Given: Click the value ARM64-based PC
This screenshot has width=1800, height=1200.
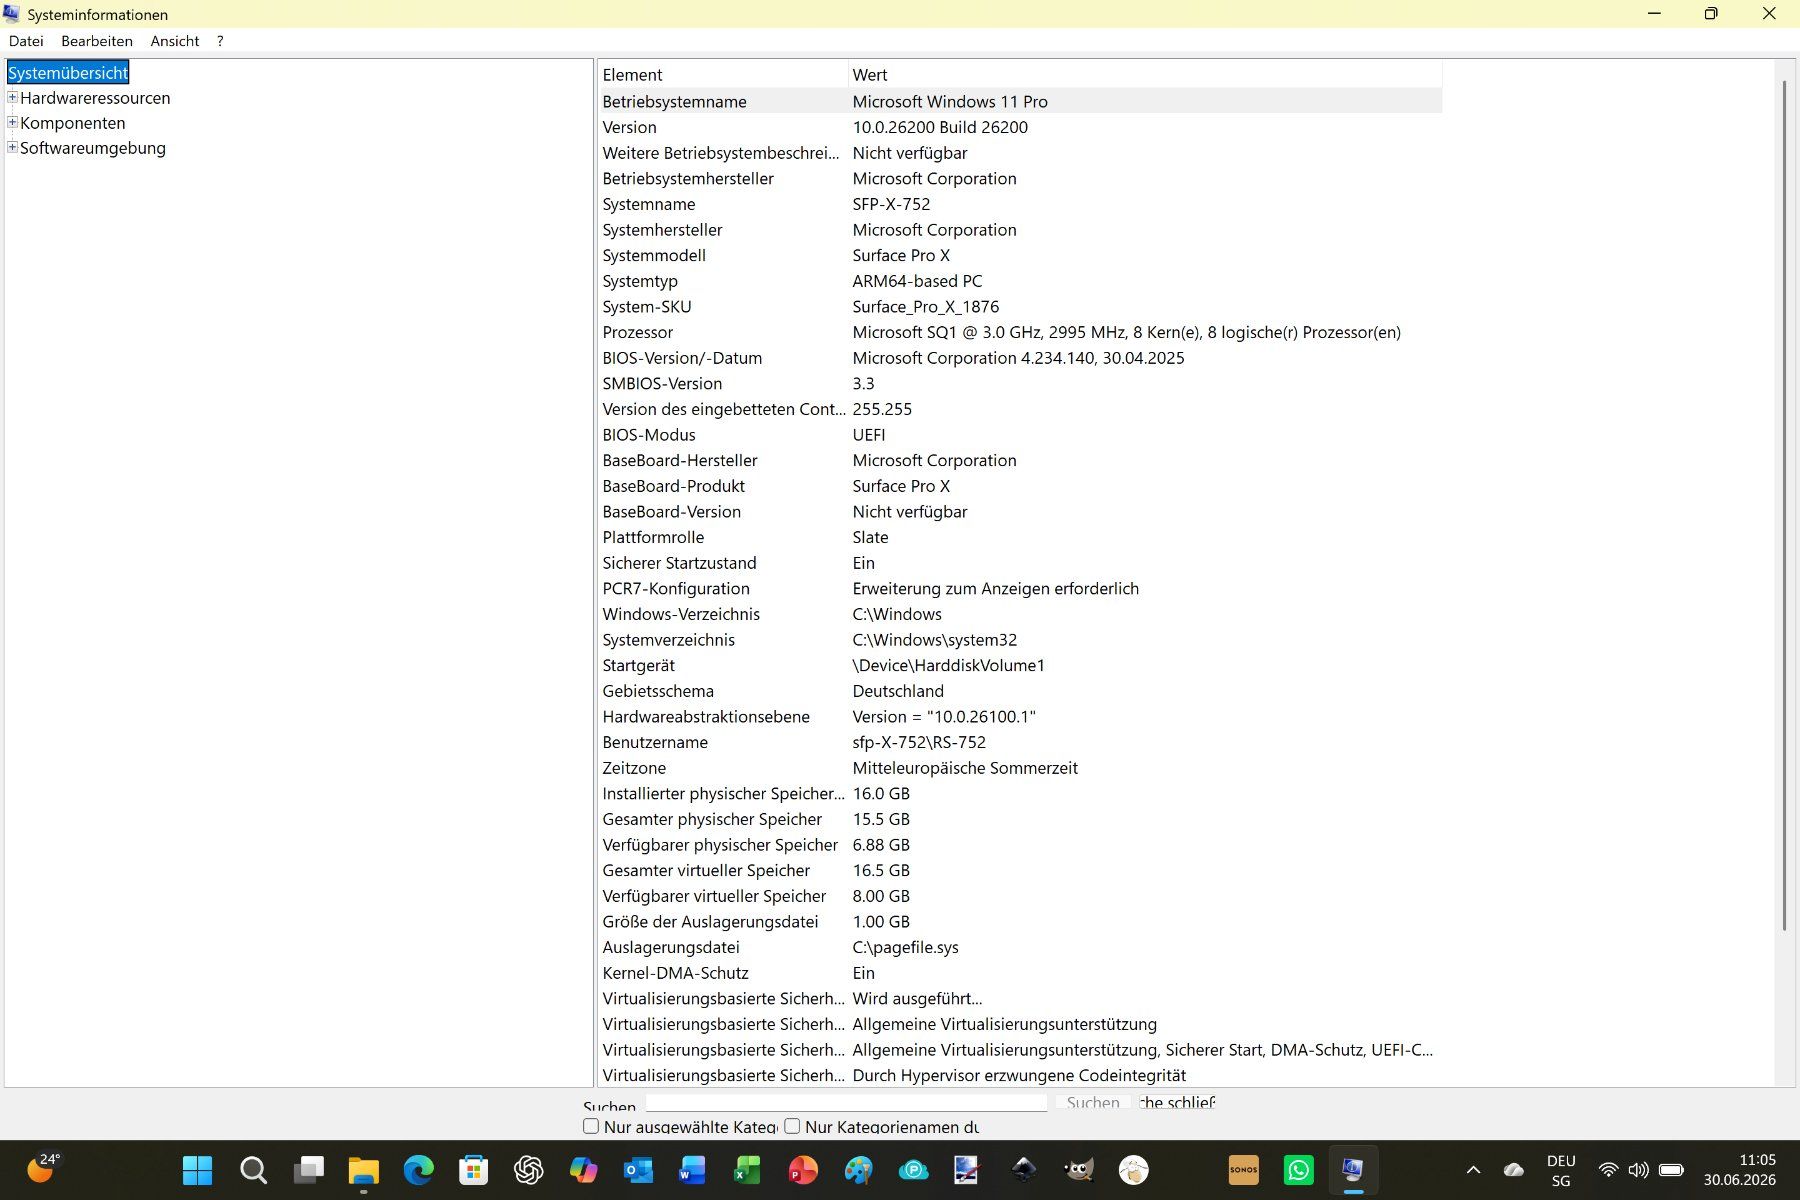Looking at the screenshot, I should 917,281.
